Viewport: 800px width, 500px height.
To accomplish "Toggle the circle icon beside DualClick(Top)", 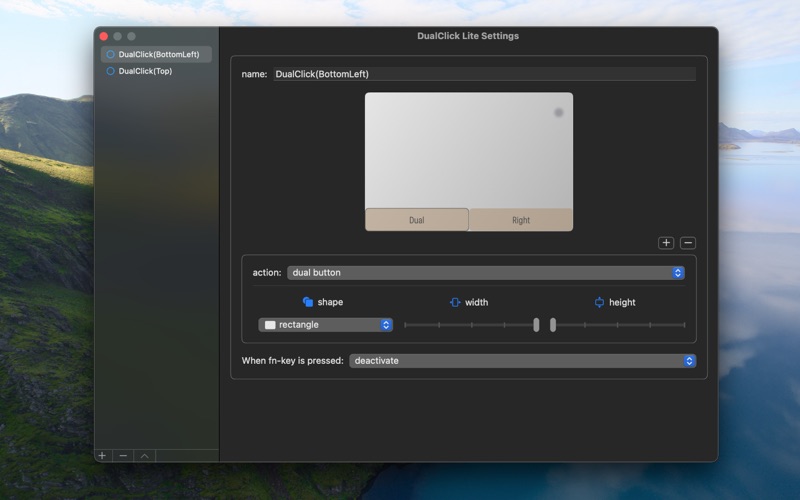I will (x=110, y=71).
